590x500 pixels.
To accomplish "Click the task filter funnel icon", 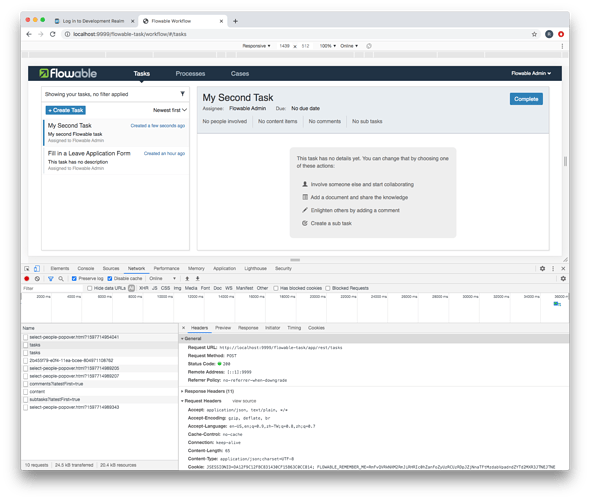I will coord(182,94).
